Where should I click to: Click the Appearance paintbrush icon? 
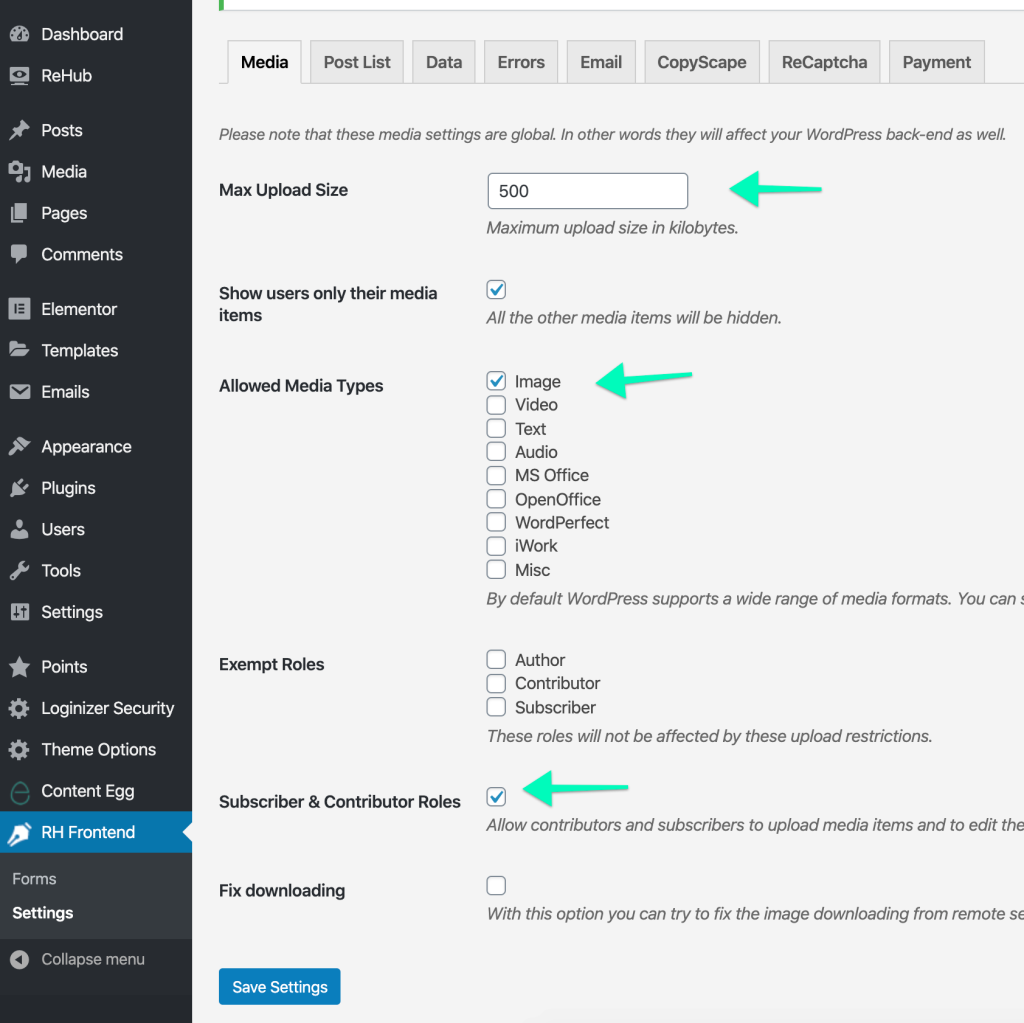tap(19, 447)
